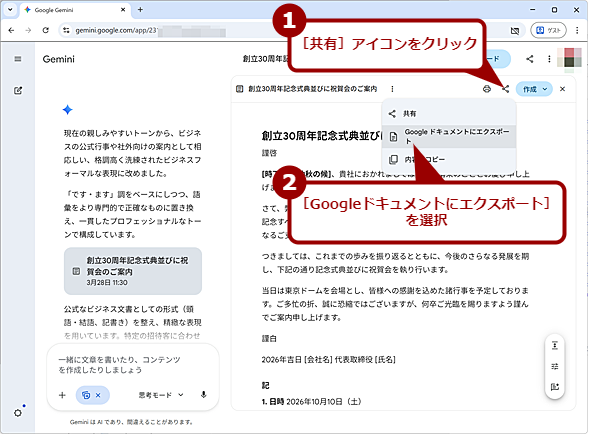Open the tab search dropdown arrow
The image size is (589, 435).
10,10
